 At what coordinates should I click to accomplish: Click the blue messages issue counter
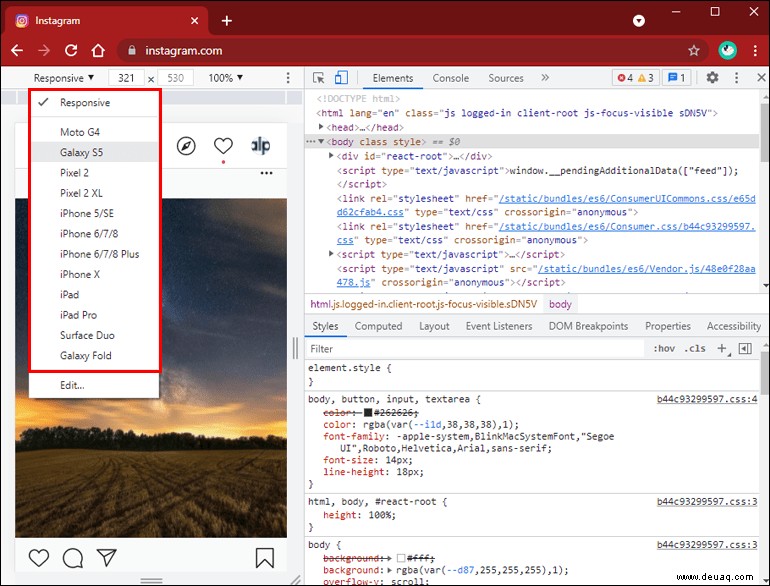tap(676, 78)
